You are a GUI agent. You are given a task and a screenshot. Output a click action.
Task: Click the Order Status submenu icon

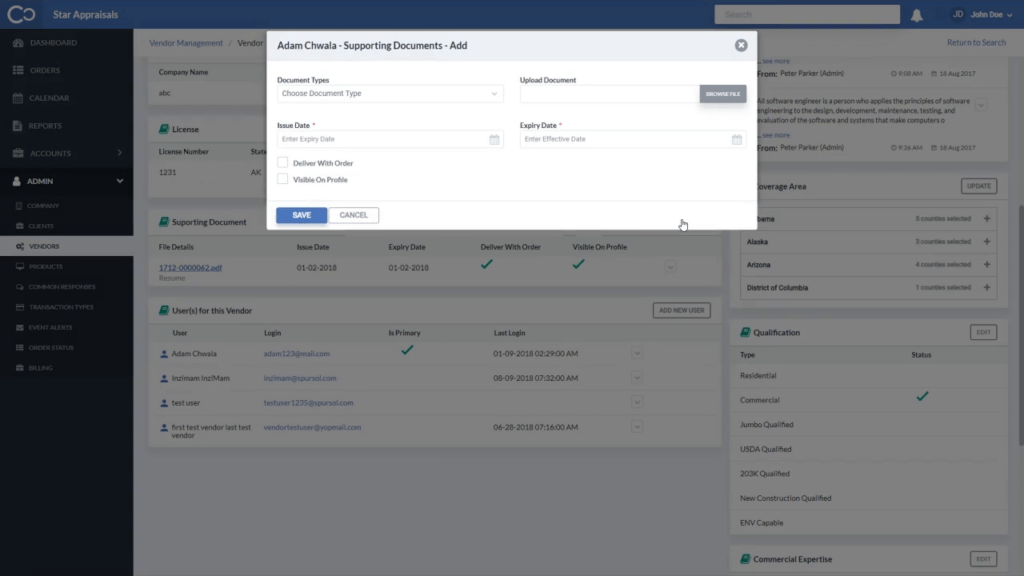(x=20, y=347)
